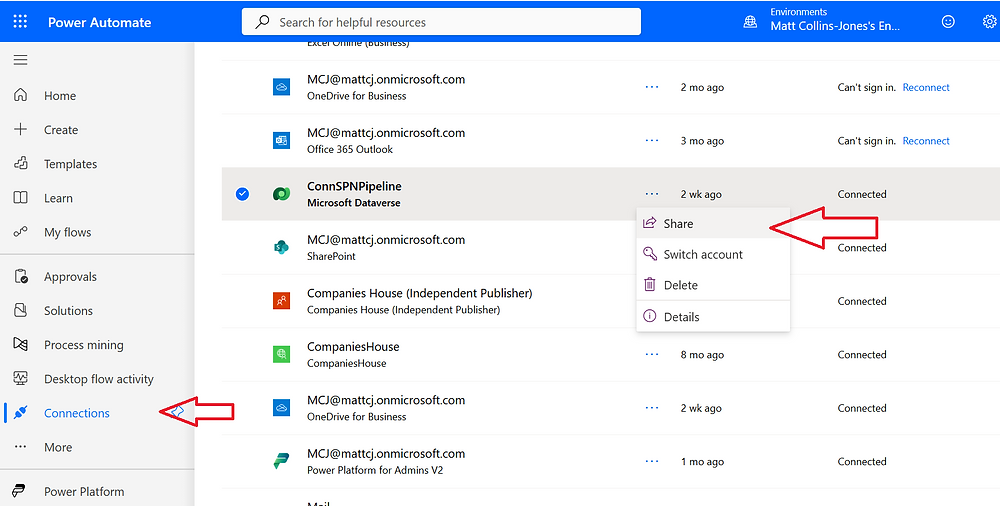This screenshot has height=506, width=1000.
Task: Click the SharePoint connection icon
Action: [281, 248]
